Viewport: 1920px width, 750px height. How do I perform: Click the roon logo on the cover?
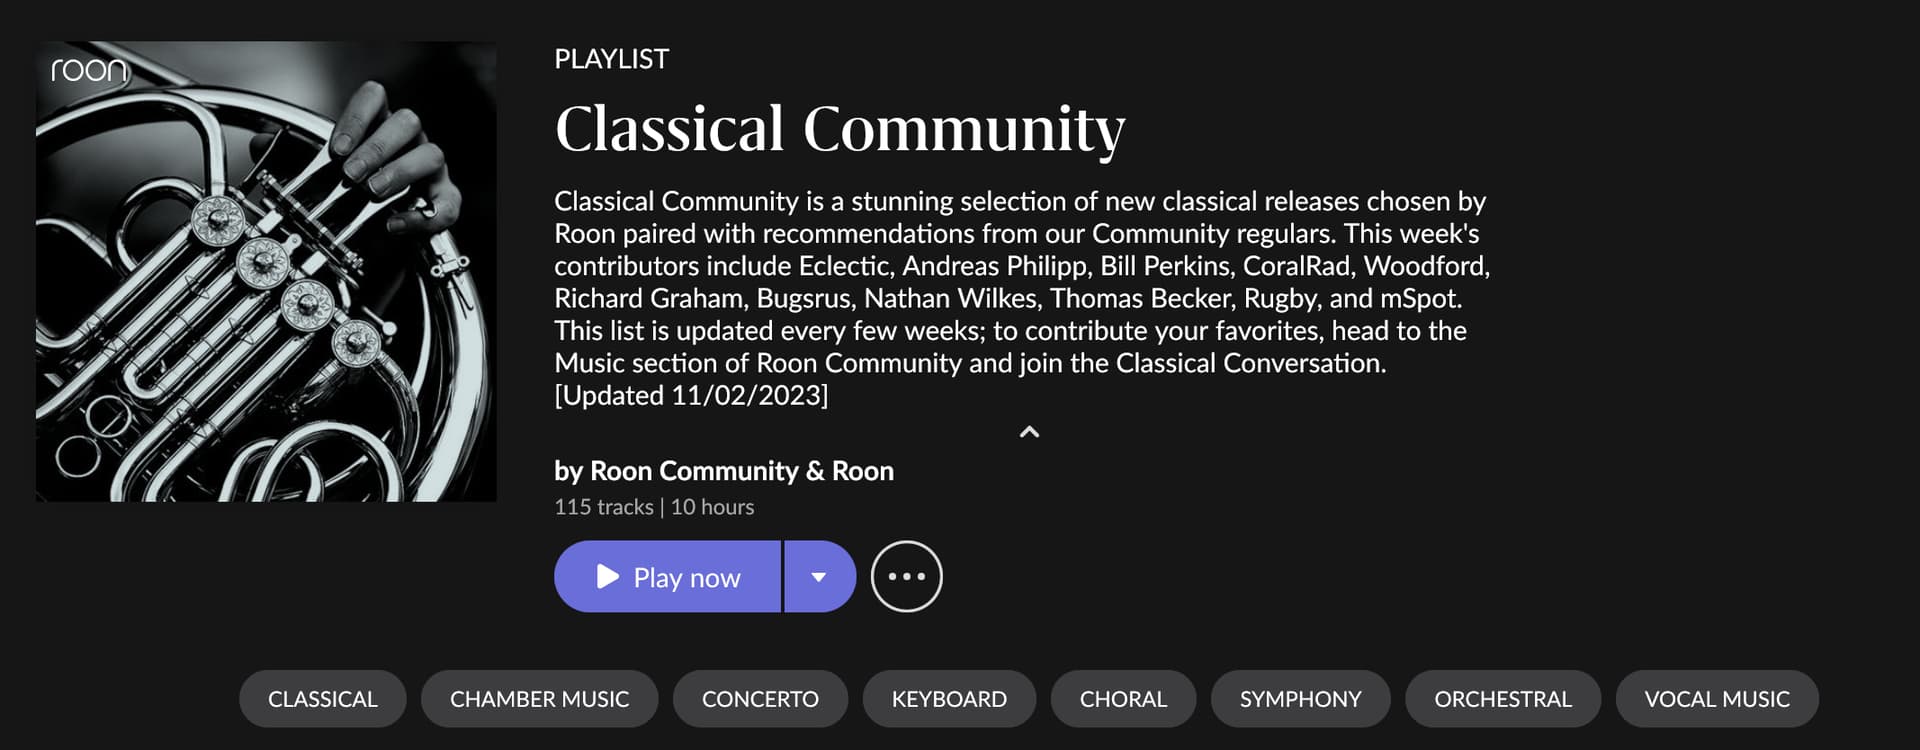(90, 70)
